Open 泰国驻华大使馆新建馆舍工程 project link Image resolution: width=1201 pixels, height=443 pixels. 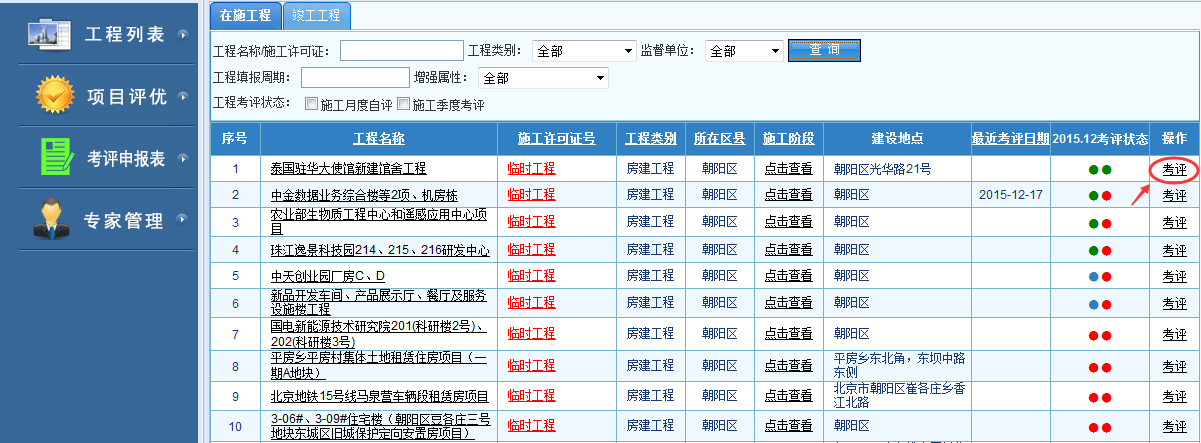348,169
